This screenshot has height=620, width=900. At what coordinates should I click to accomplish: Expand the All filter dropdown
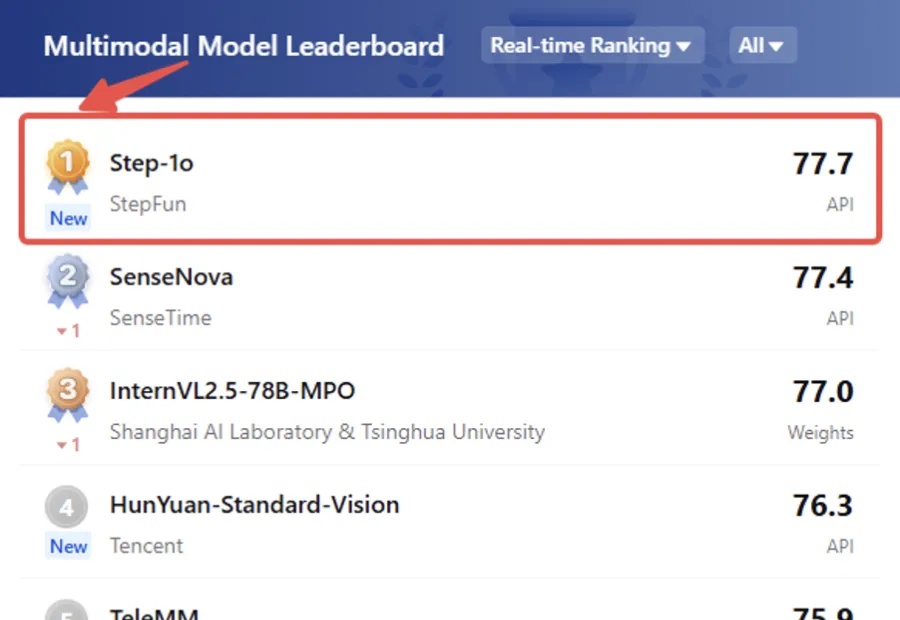[763, 45]
